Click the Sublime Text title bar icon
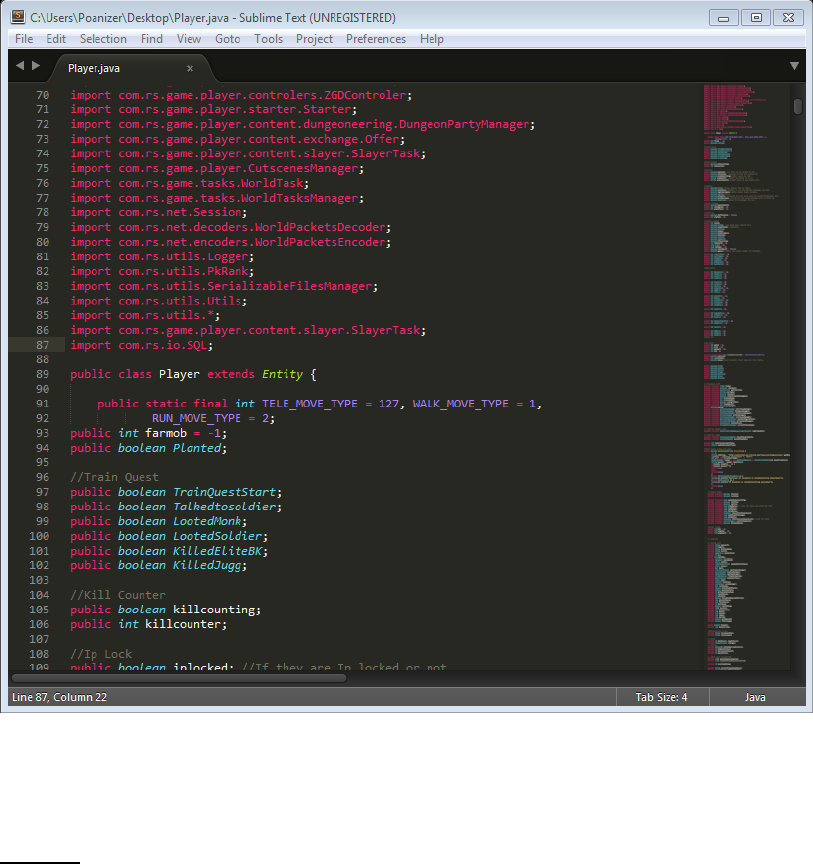813x864 pixels. pyautogui.click(x=18, y=17)
